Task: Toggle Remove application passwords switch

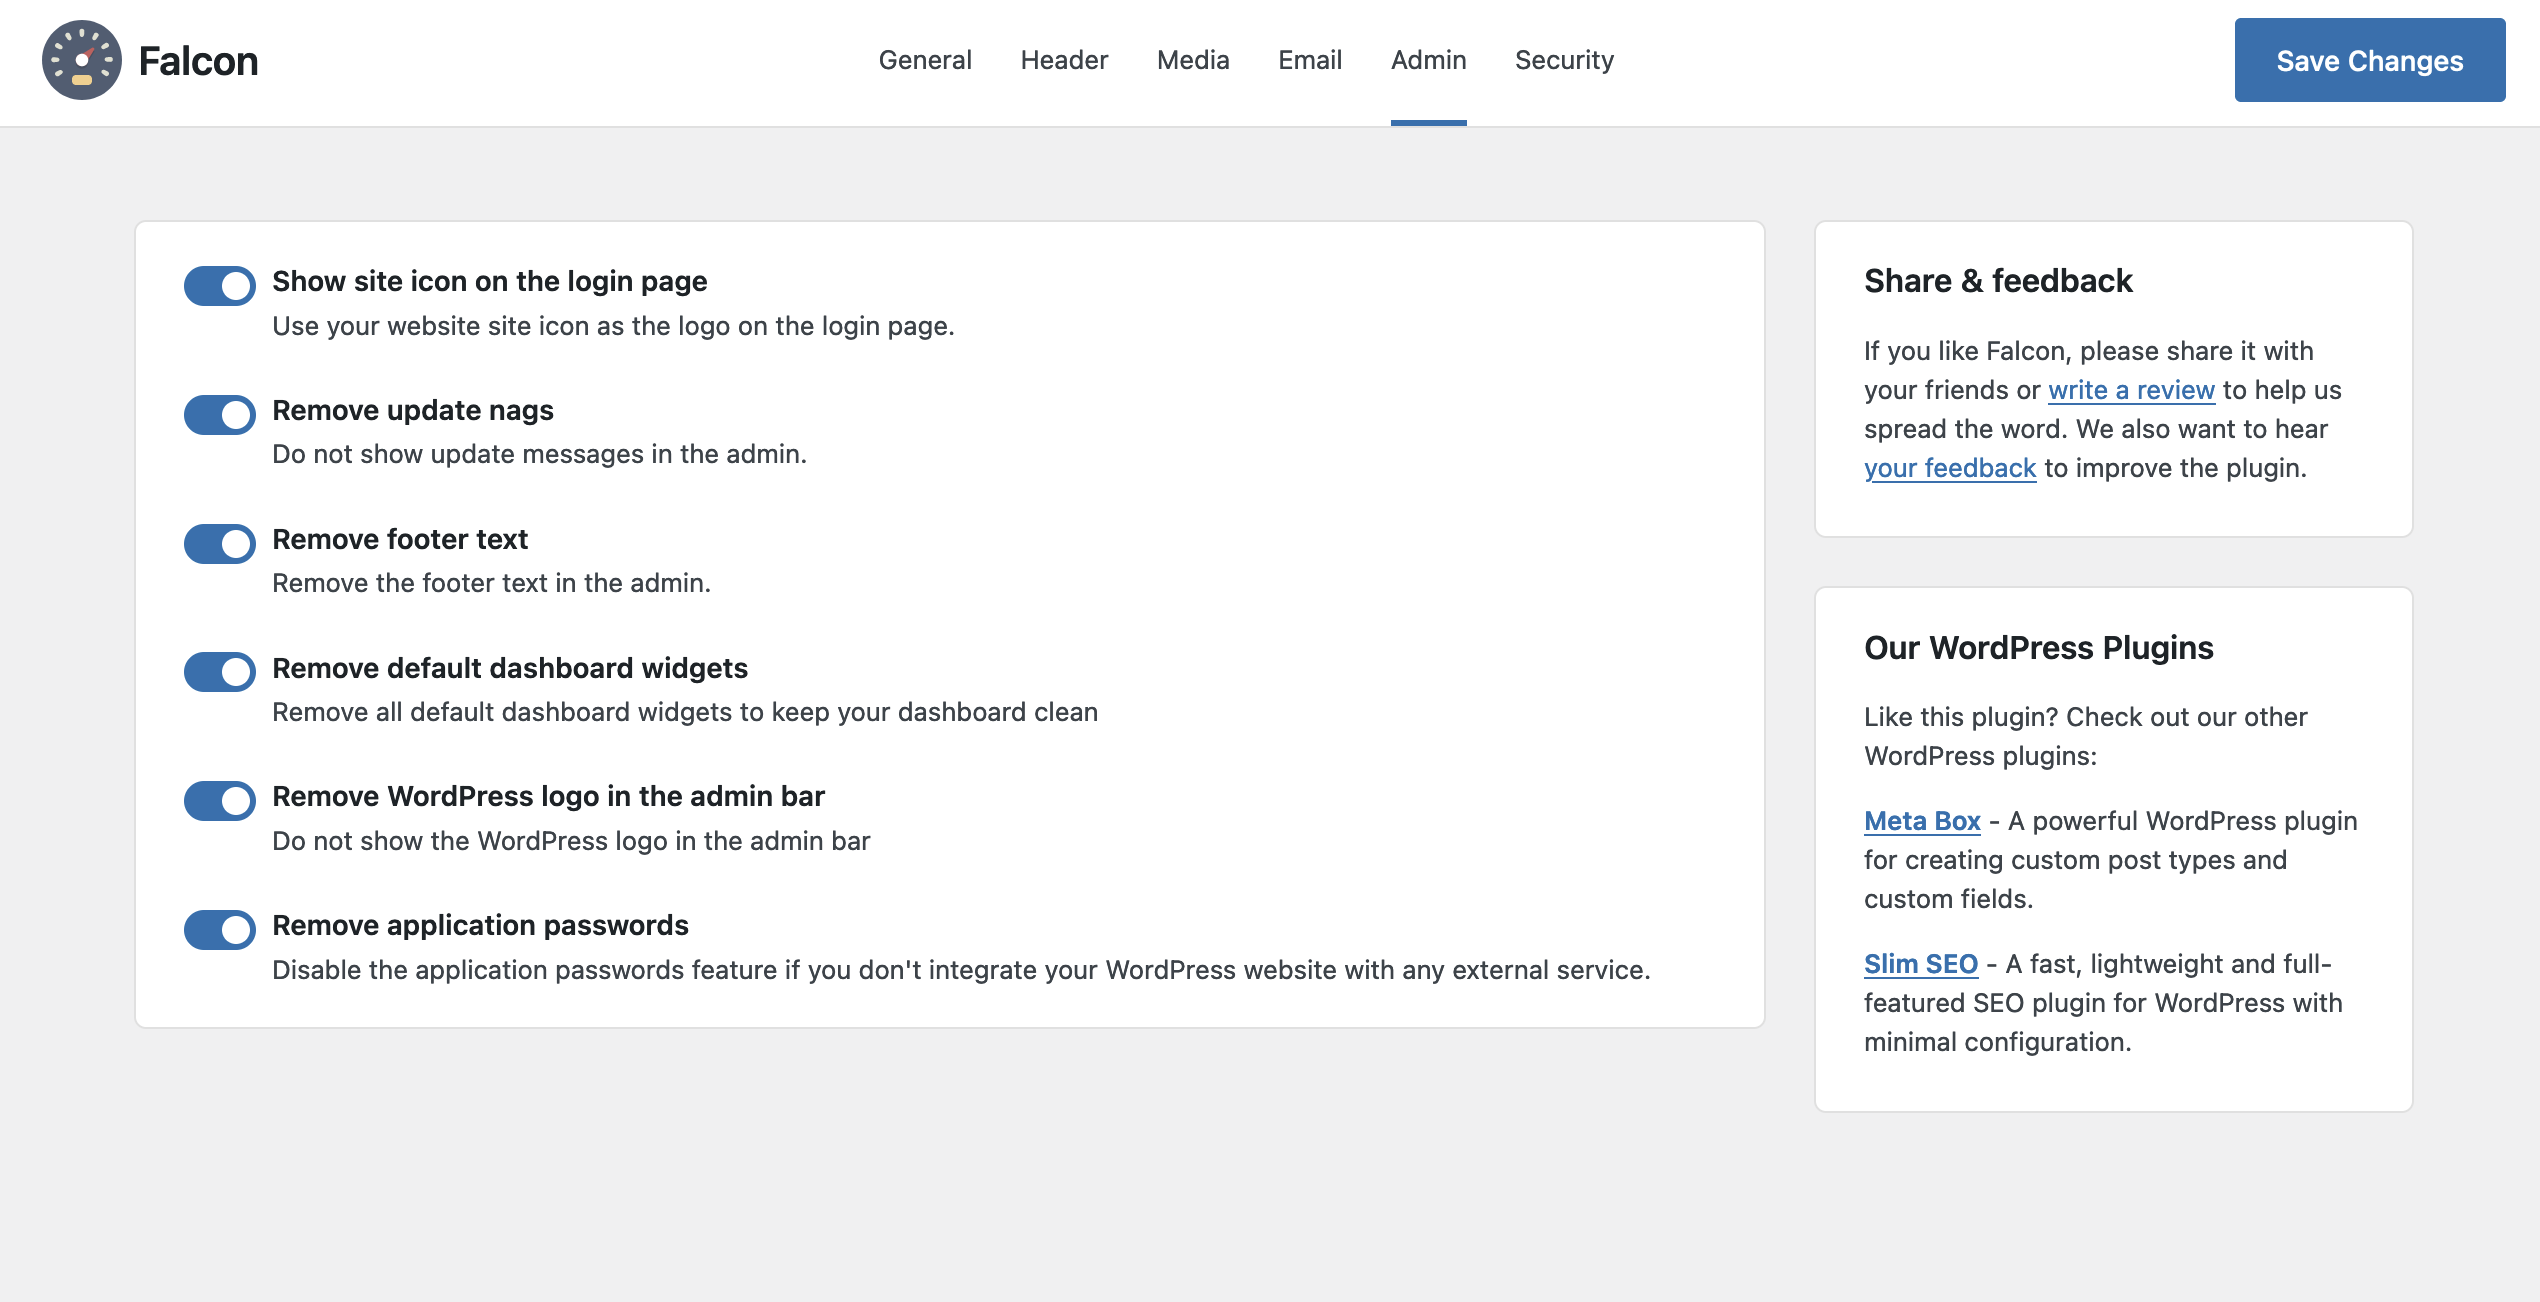Action: pos(219,929)
